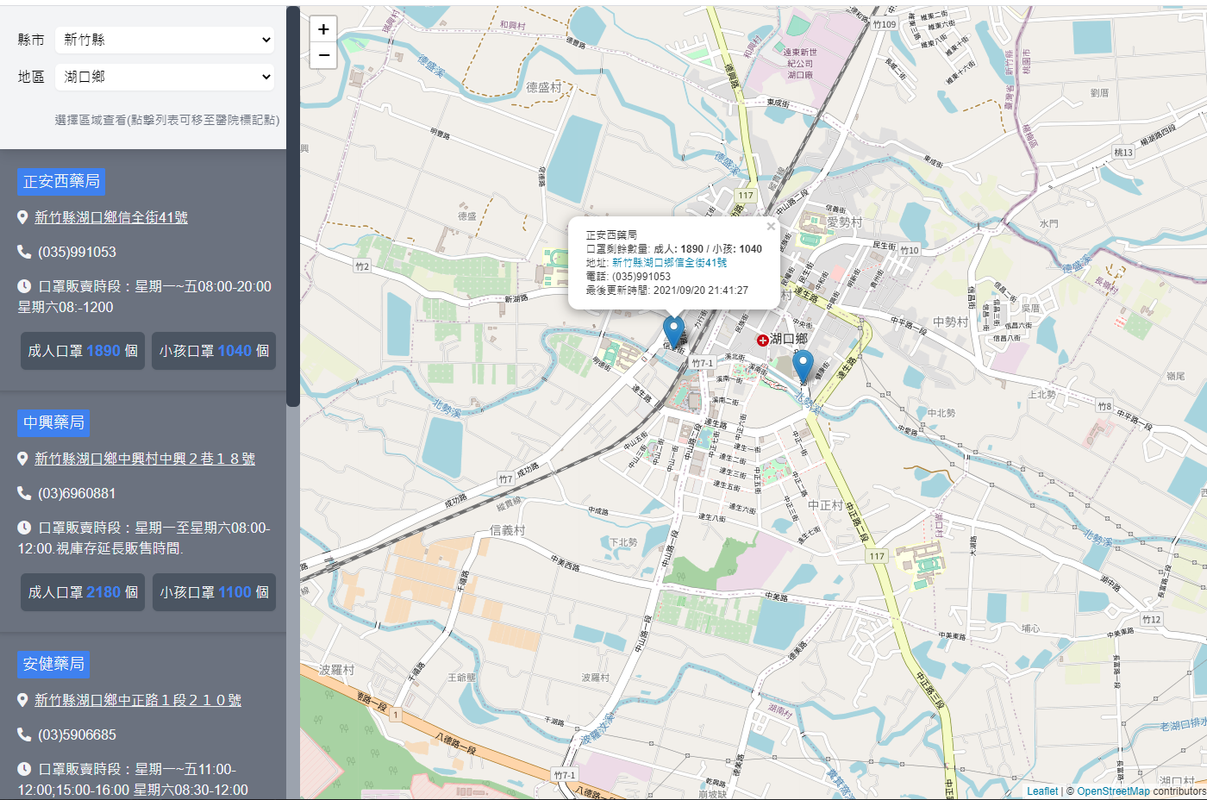The height and width of the screenshot is (800, 1207).
Task: Click clock icon in 中興藥局 card
Action: pos(24,527)
